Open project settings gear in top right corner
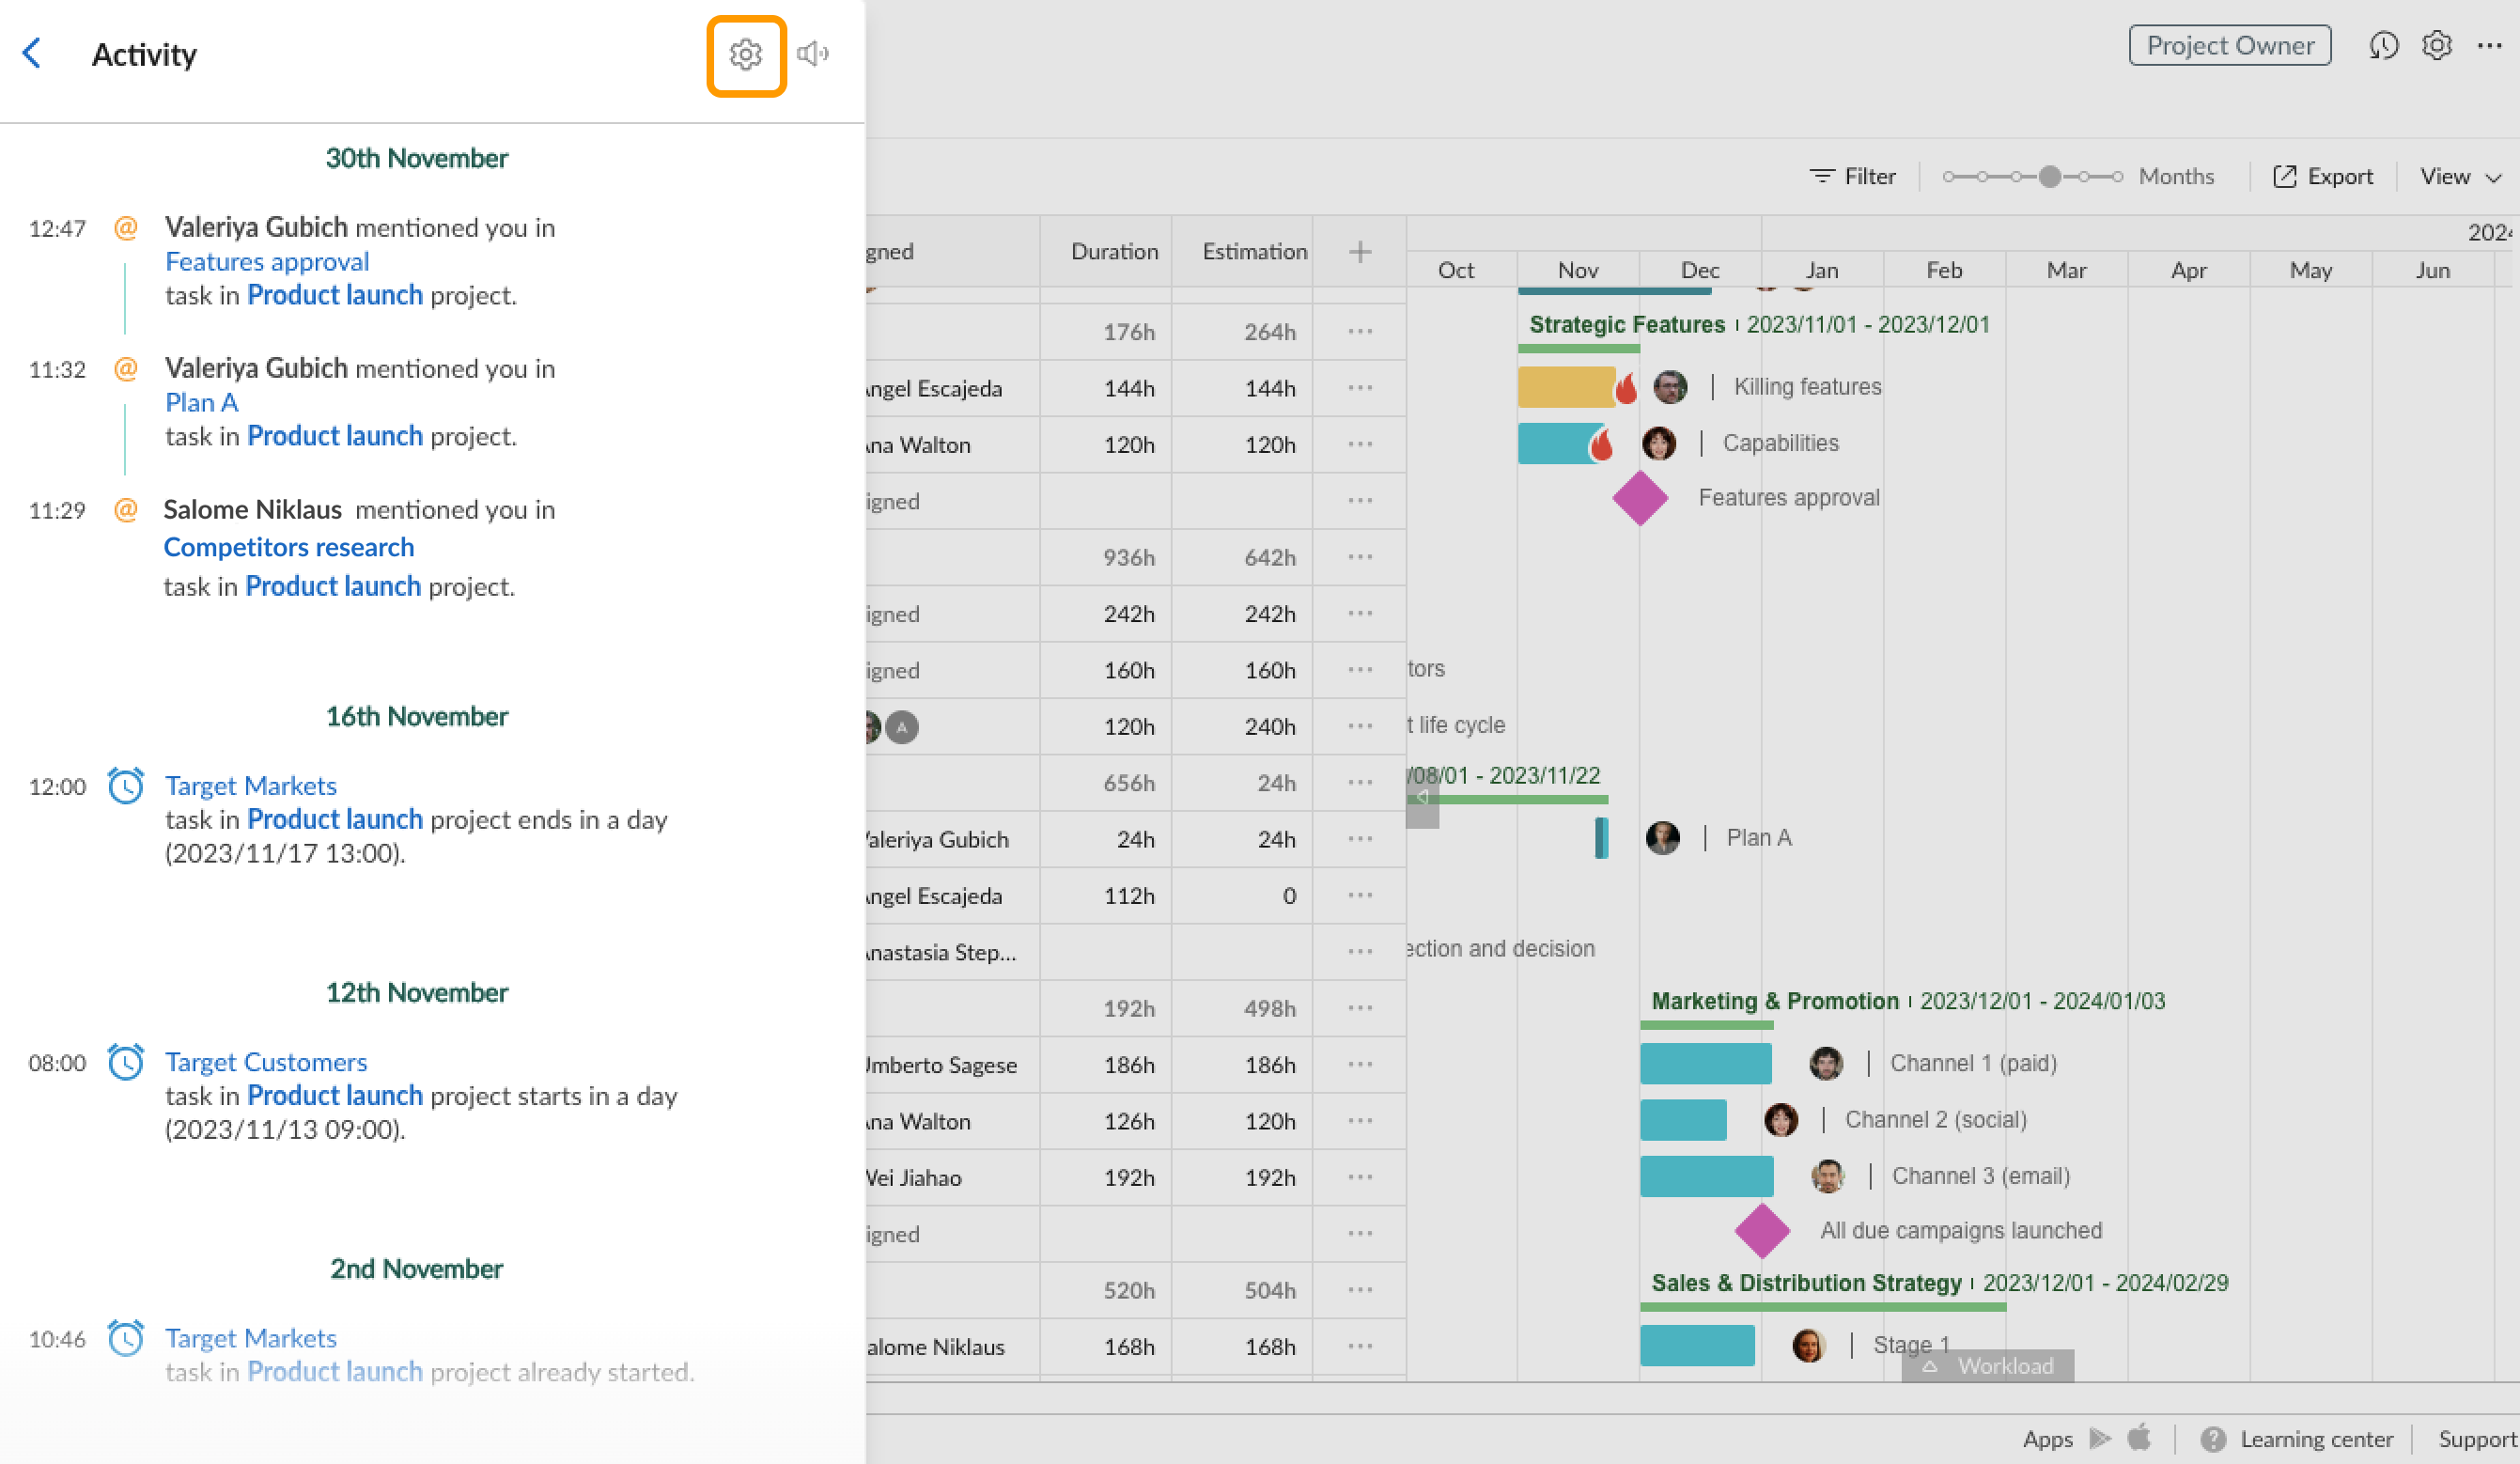 tap(2437, 46)
